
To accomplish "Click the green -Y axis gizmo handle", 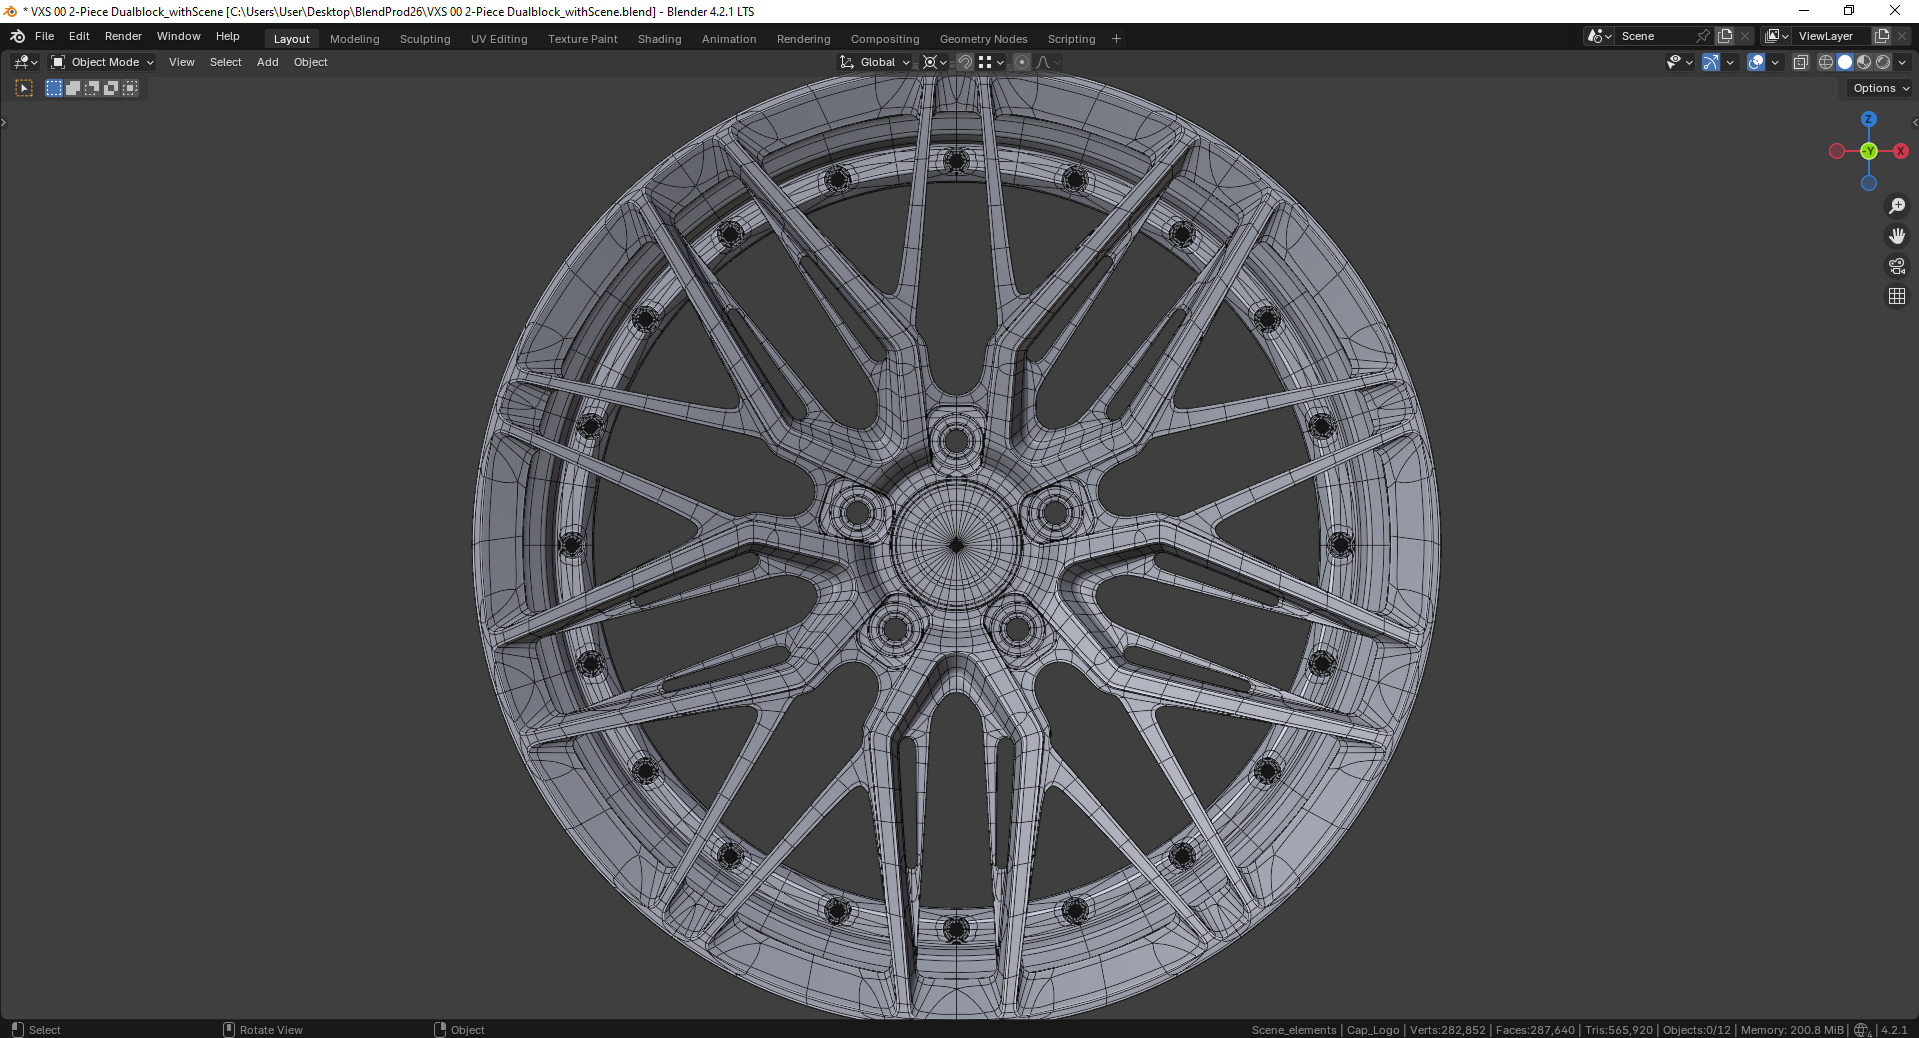I will pos(1868,151).
